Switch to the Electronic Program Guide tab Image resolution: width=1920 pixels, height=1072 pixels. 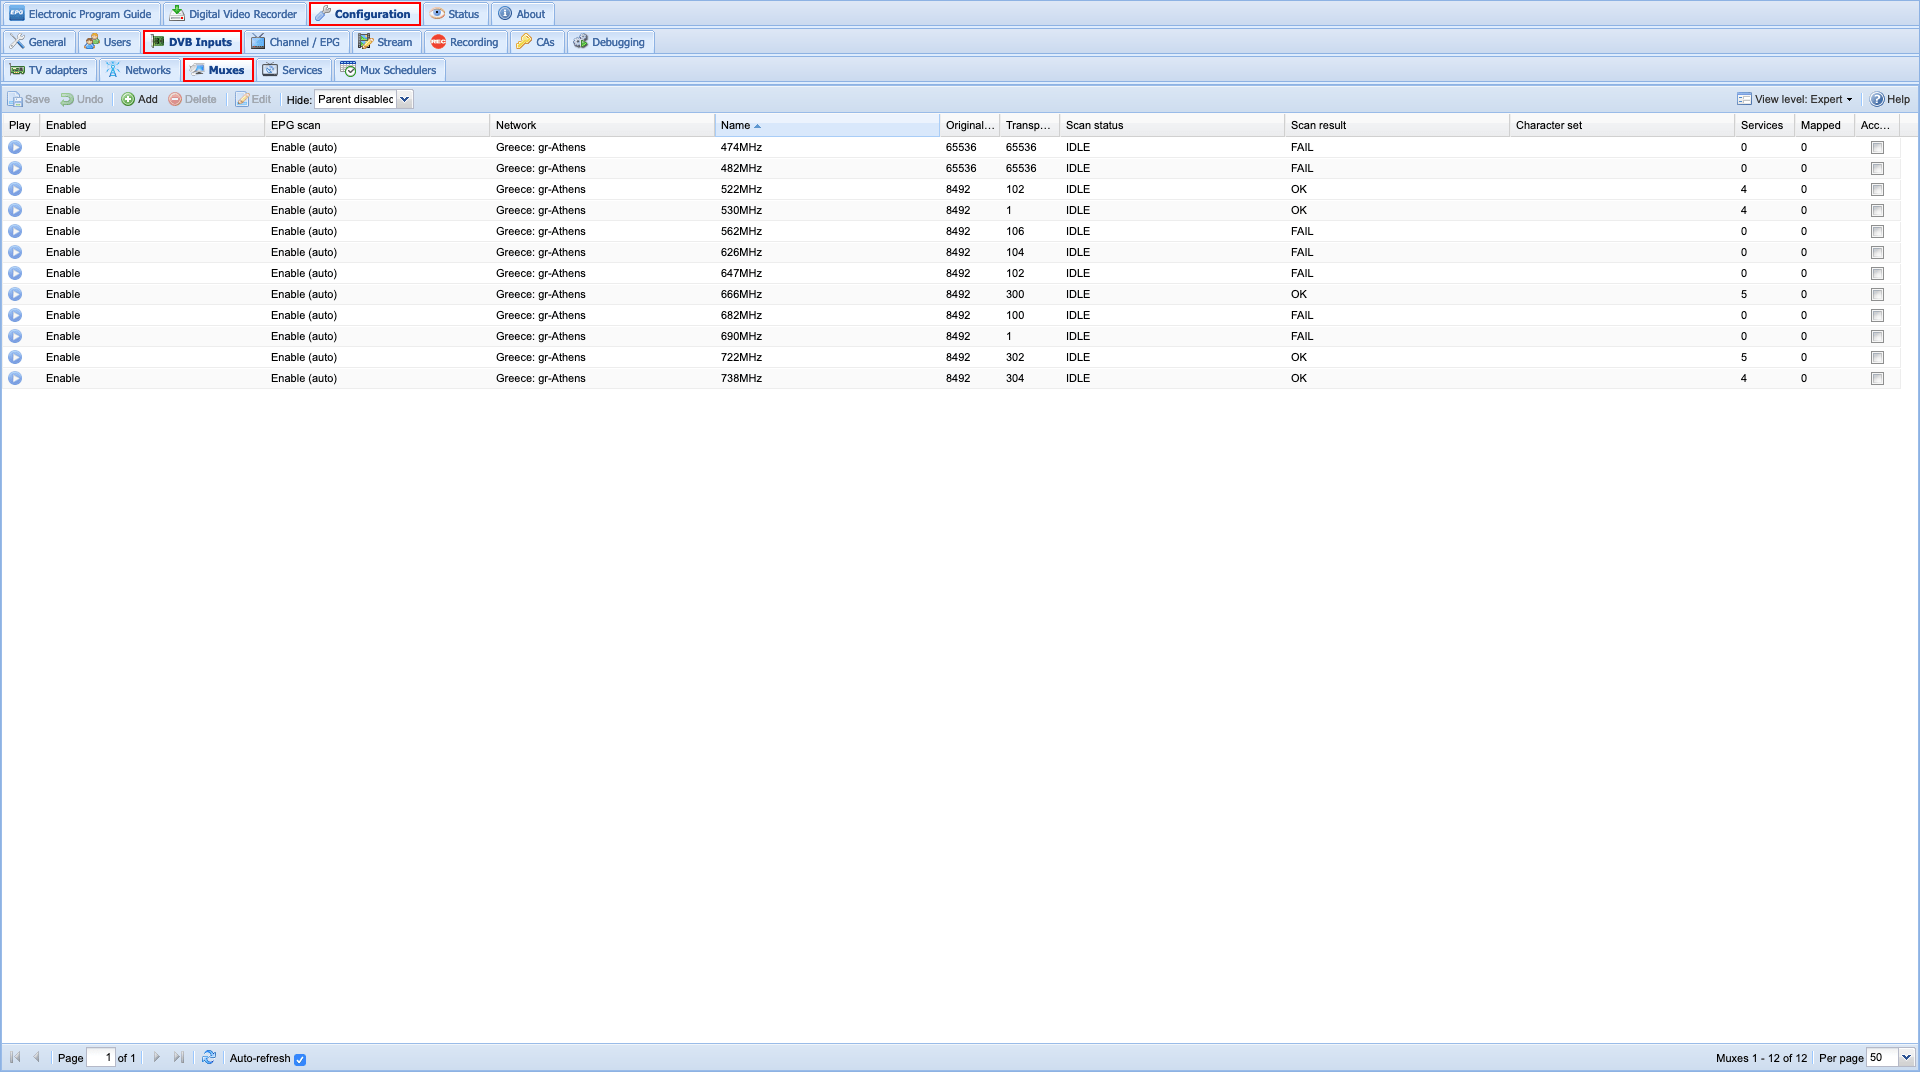point(80,14)
